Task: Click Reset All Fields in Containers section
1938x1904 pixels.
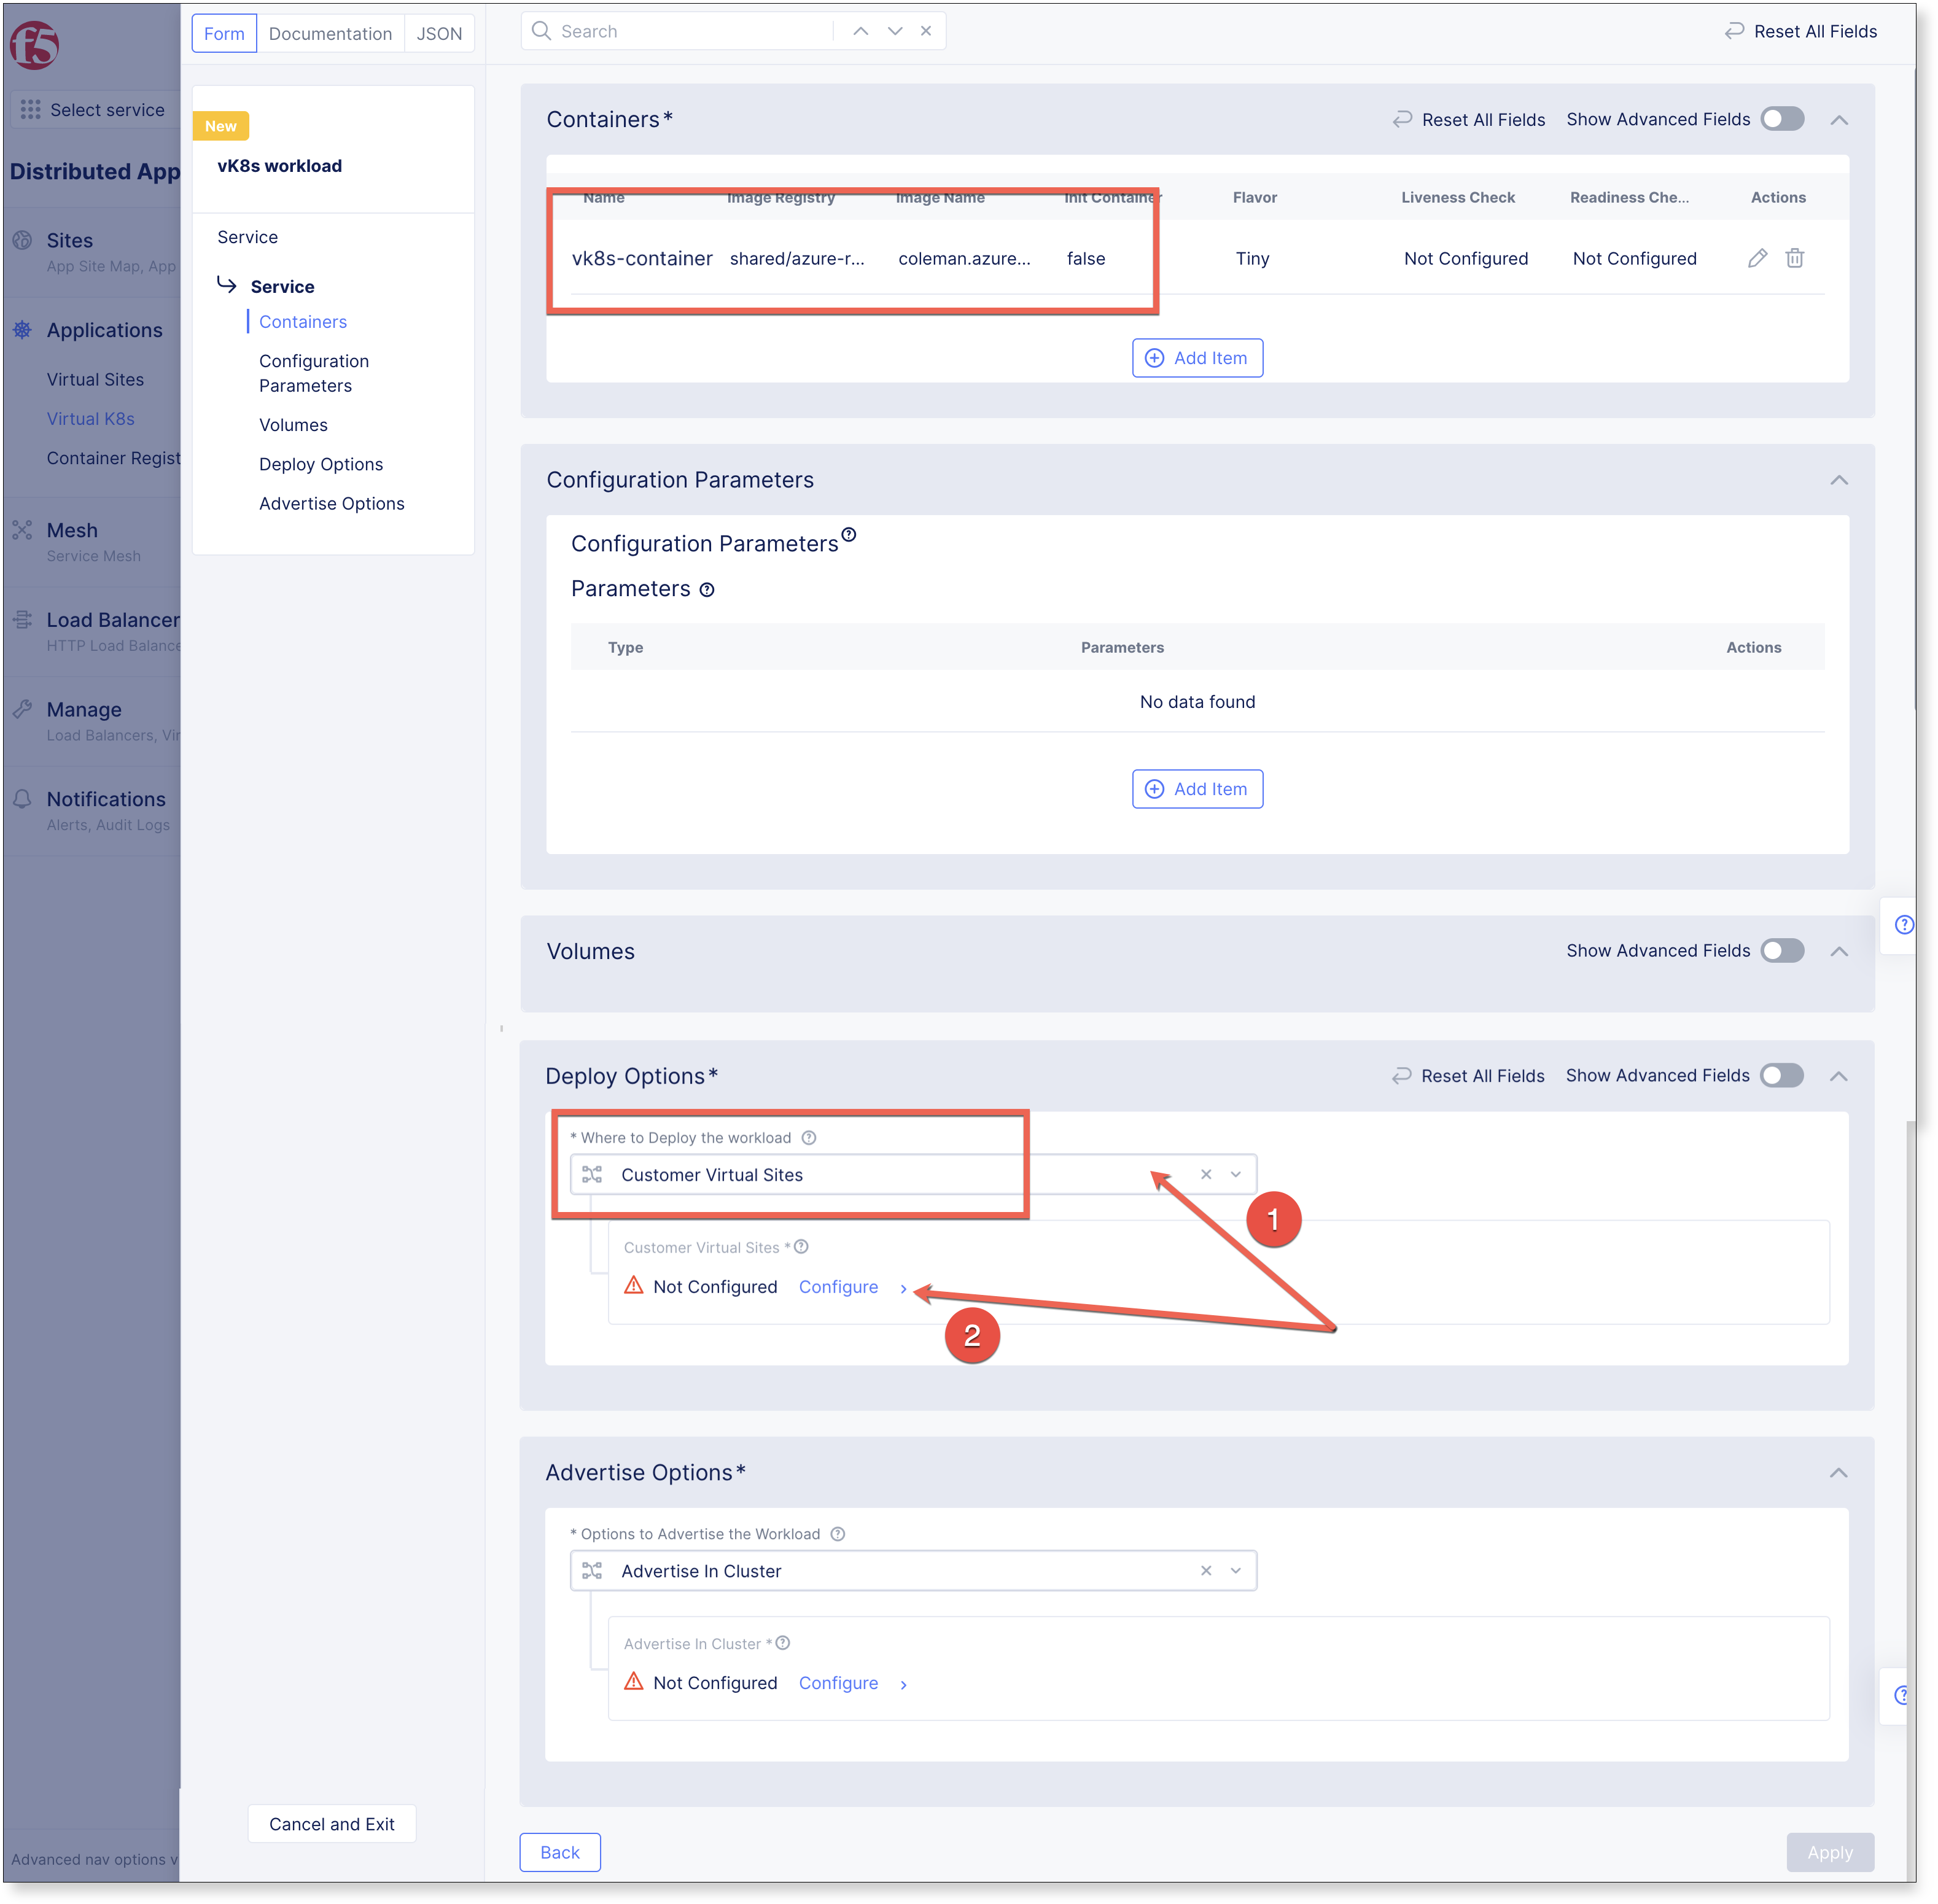Action: pos(1469,119)
